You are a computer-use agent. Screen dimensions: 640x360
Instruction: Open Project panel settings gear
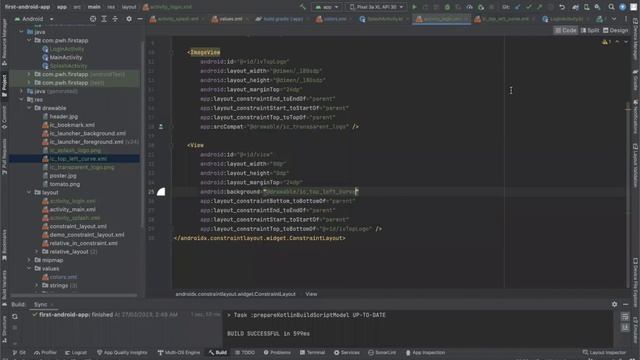[129, 19]
